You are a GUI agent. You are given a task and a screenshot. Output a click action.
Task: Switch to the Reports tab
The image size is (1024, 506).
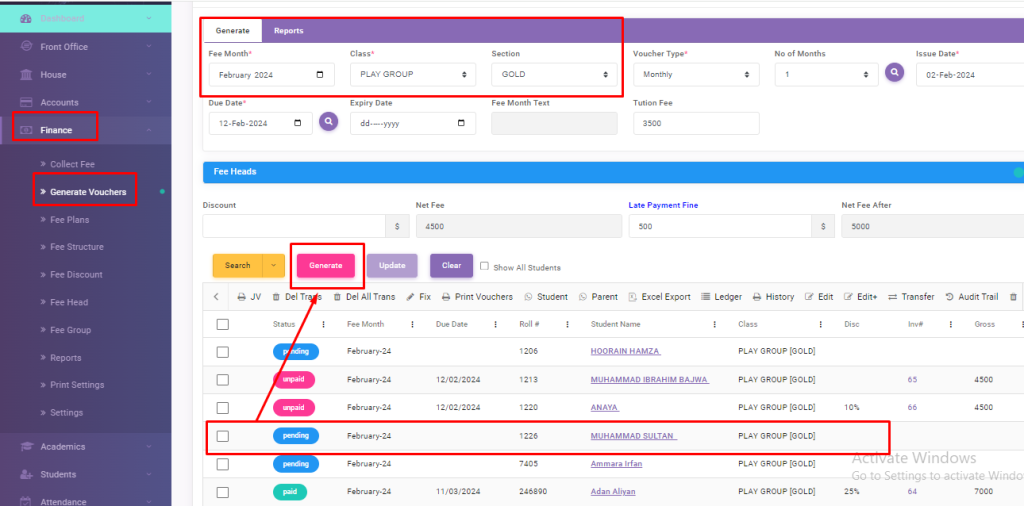click(x=288, y=31)
